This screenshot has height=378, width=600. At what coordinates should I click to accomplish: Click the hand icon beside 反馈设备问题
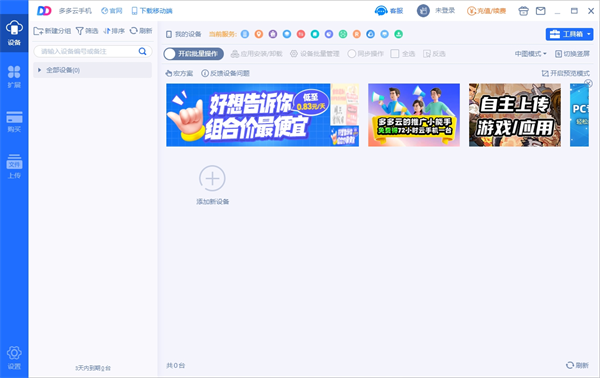coord(168,73)
